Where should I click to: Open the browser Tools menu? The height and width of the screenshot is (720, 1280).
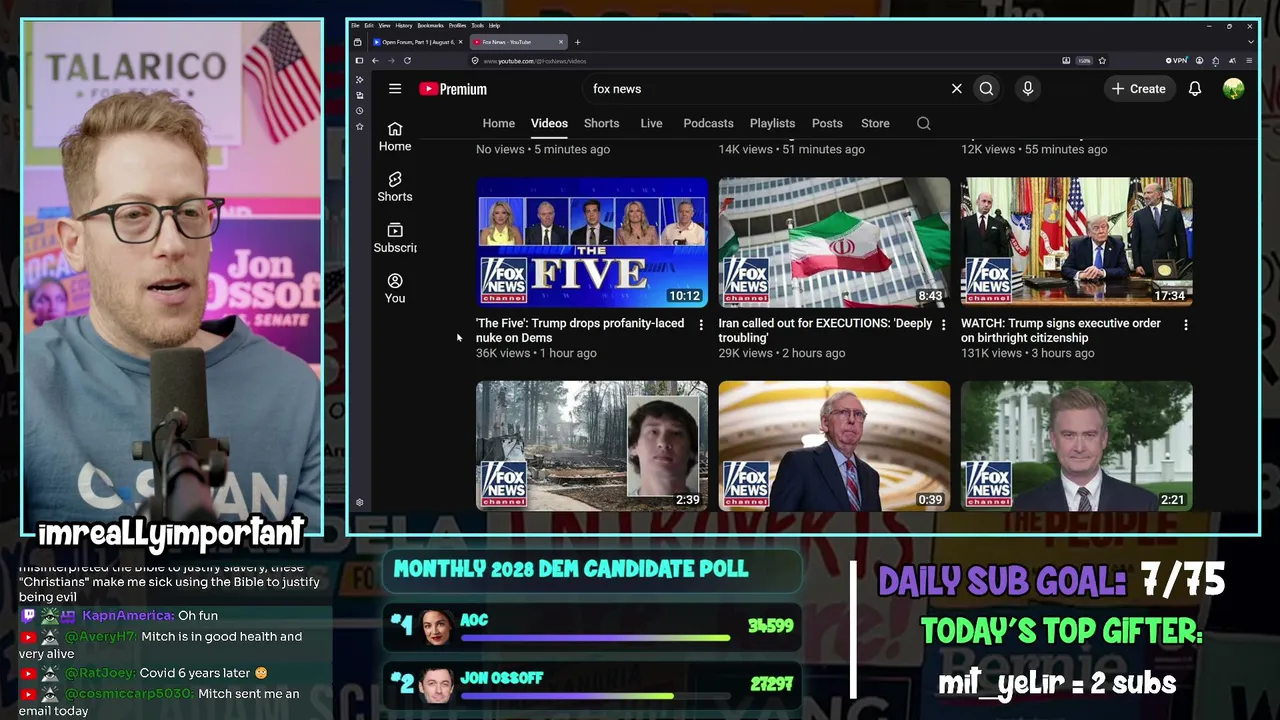[477, 26]
